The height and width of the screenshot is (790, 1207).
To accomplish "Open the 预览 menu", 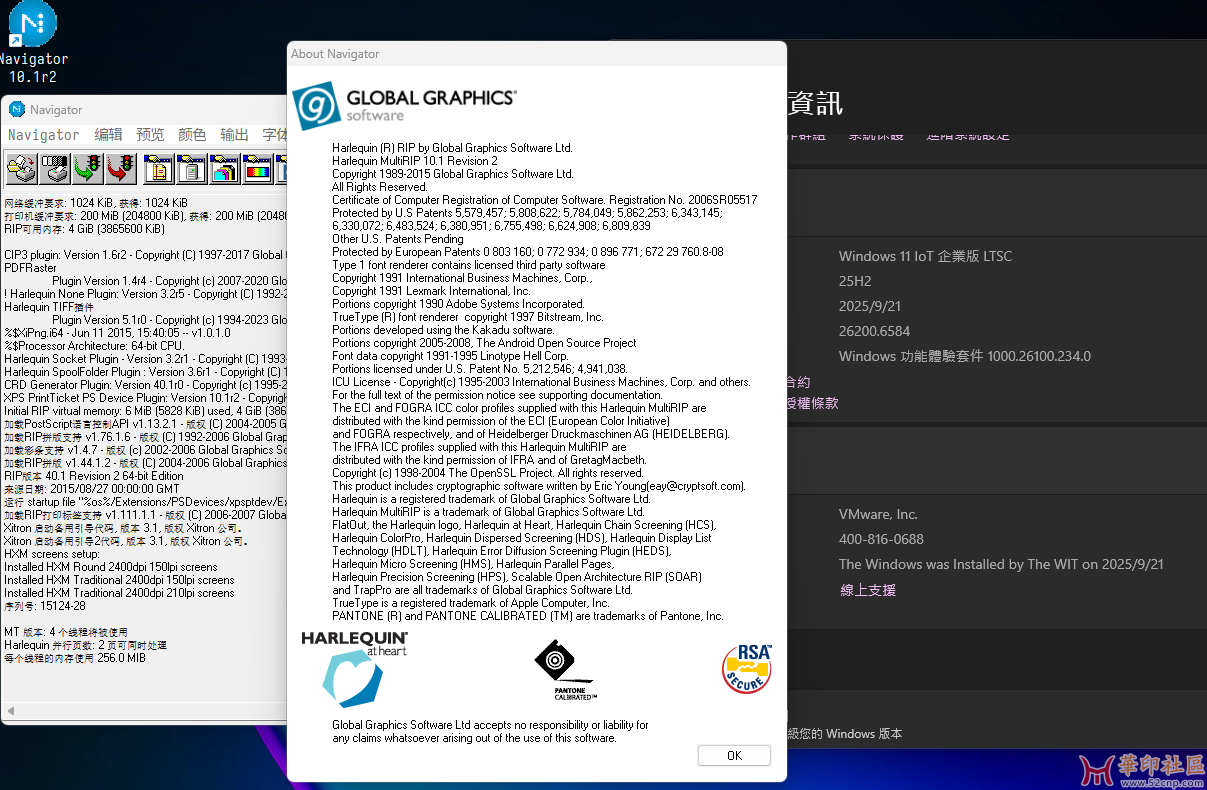I will pyautogui.click(x=150, y=135).
